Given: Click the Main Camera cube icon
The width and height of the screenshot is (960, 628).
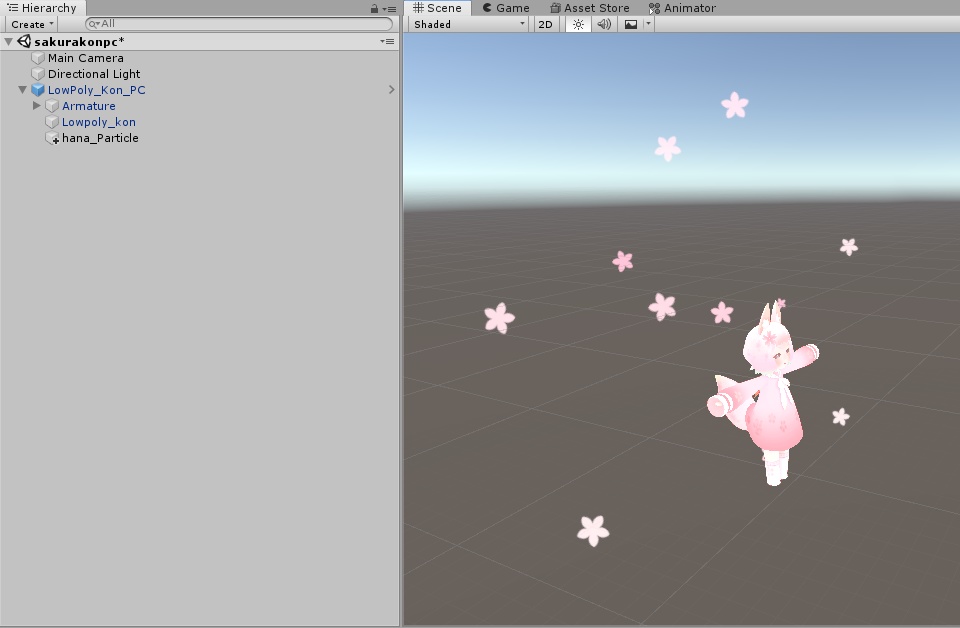Looking at the screenshot, I should [x=38, y=58].
